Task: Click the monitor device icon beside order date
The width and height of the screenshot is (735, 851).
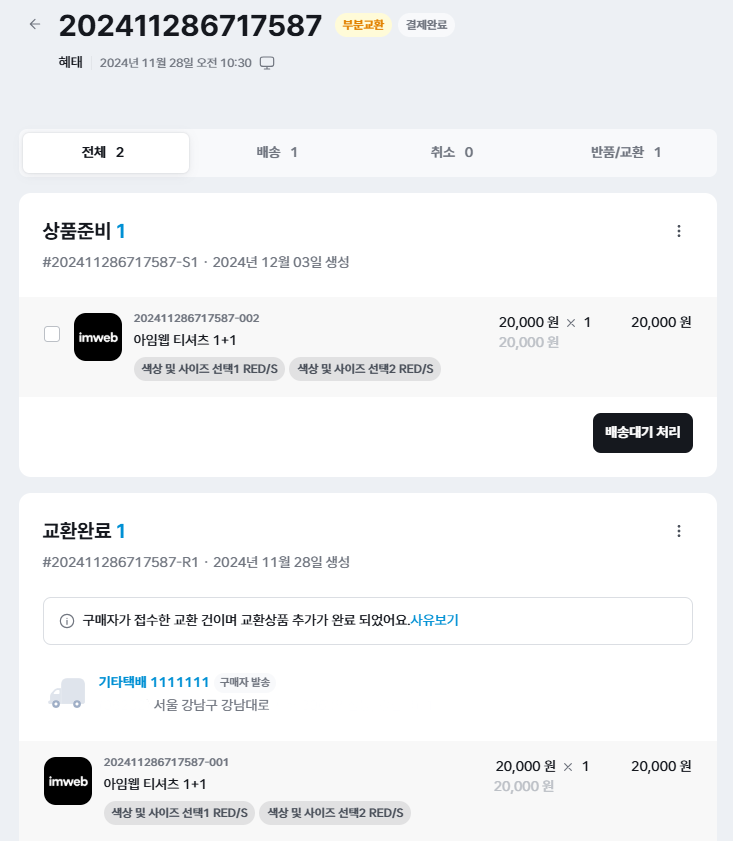Action: [267, 63]
